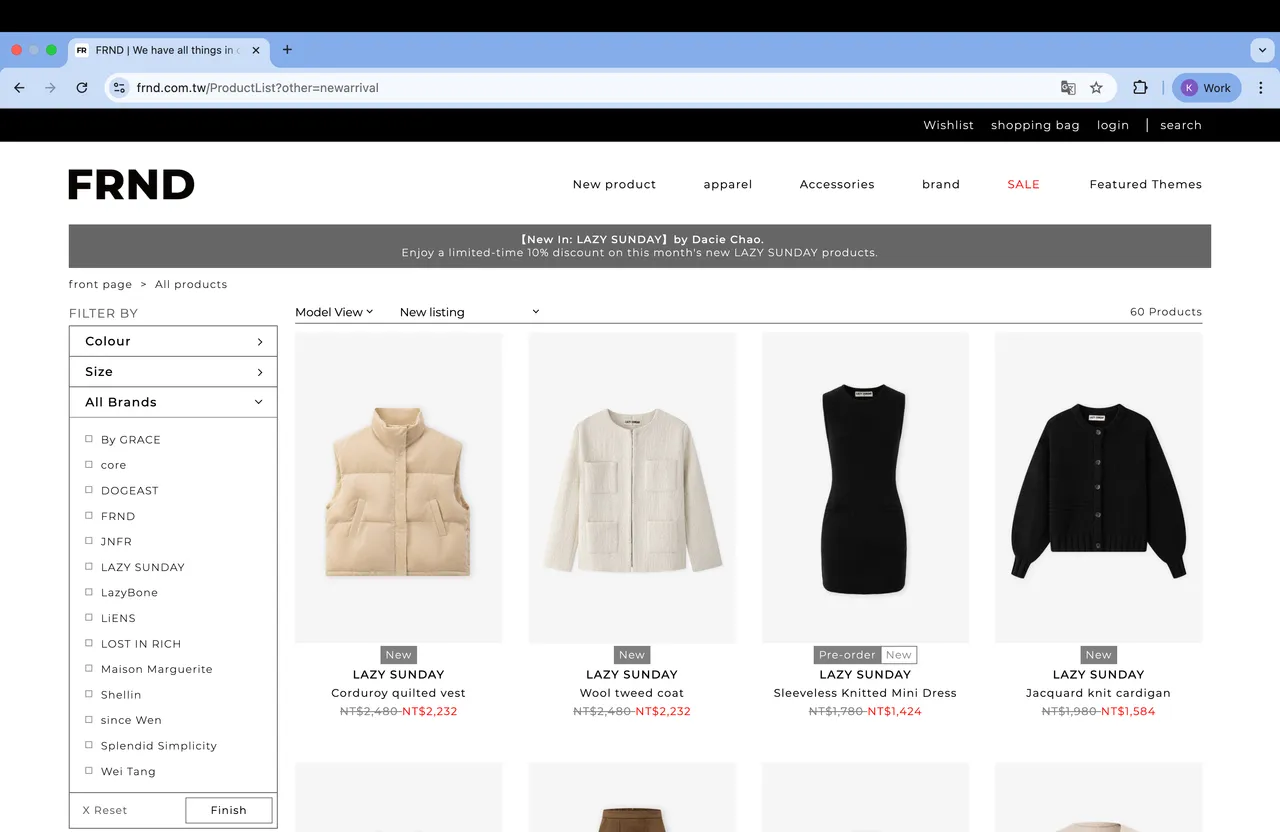1280x832 pixels.
Task: Open the New listing sort dropdown
Action: (x=468, y=312)
